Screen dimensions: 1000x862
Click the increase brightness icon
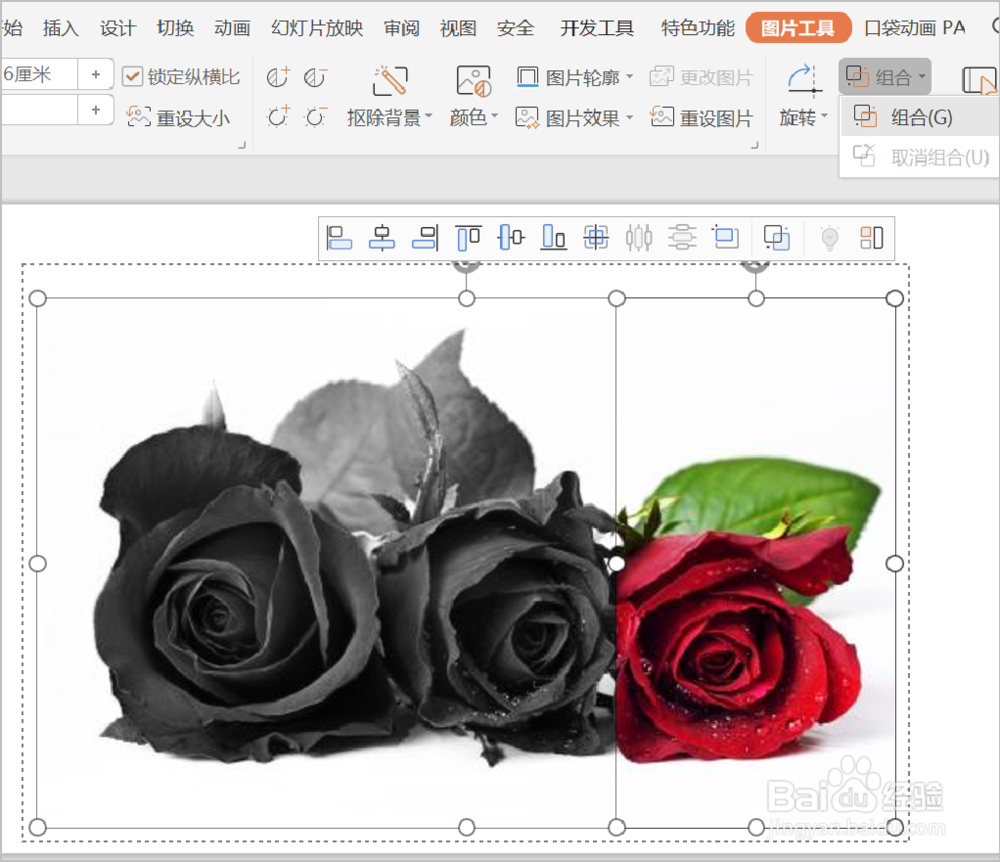(x=277, y=117)
